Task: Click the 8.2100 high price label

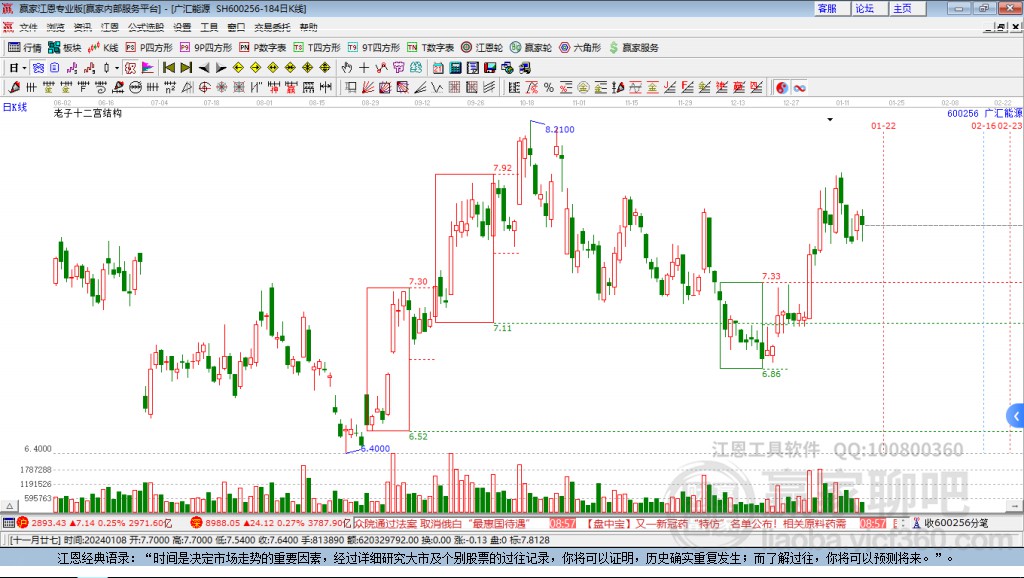Action: 560,129
